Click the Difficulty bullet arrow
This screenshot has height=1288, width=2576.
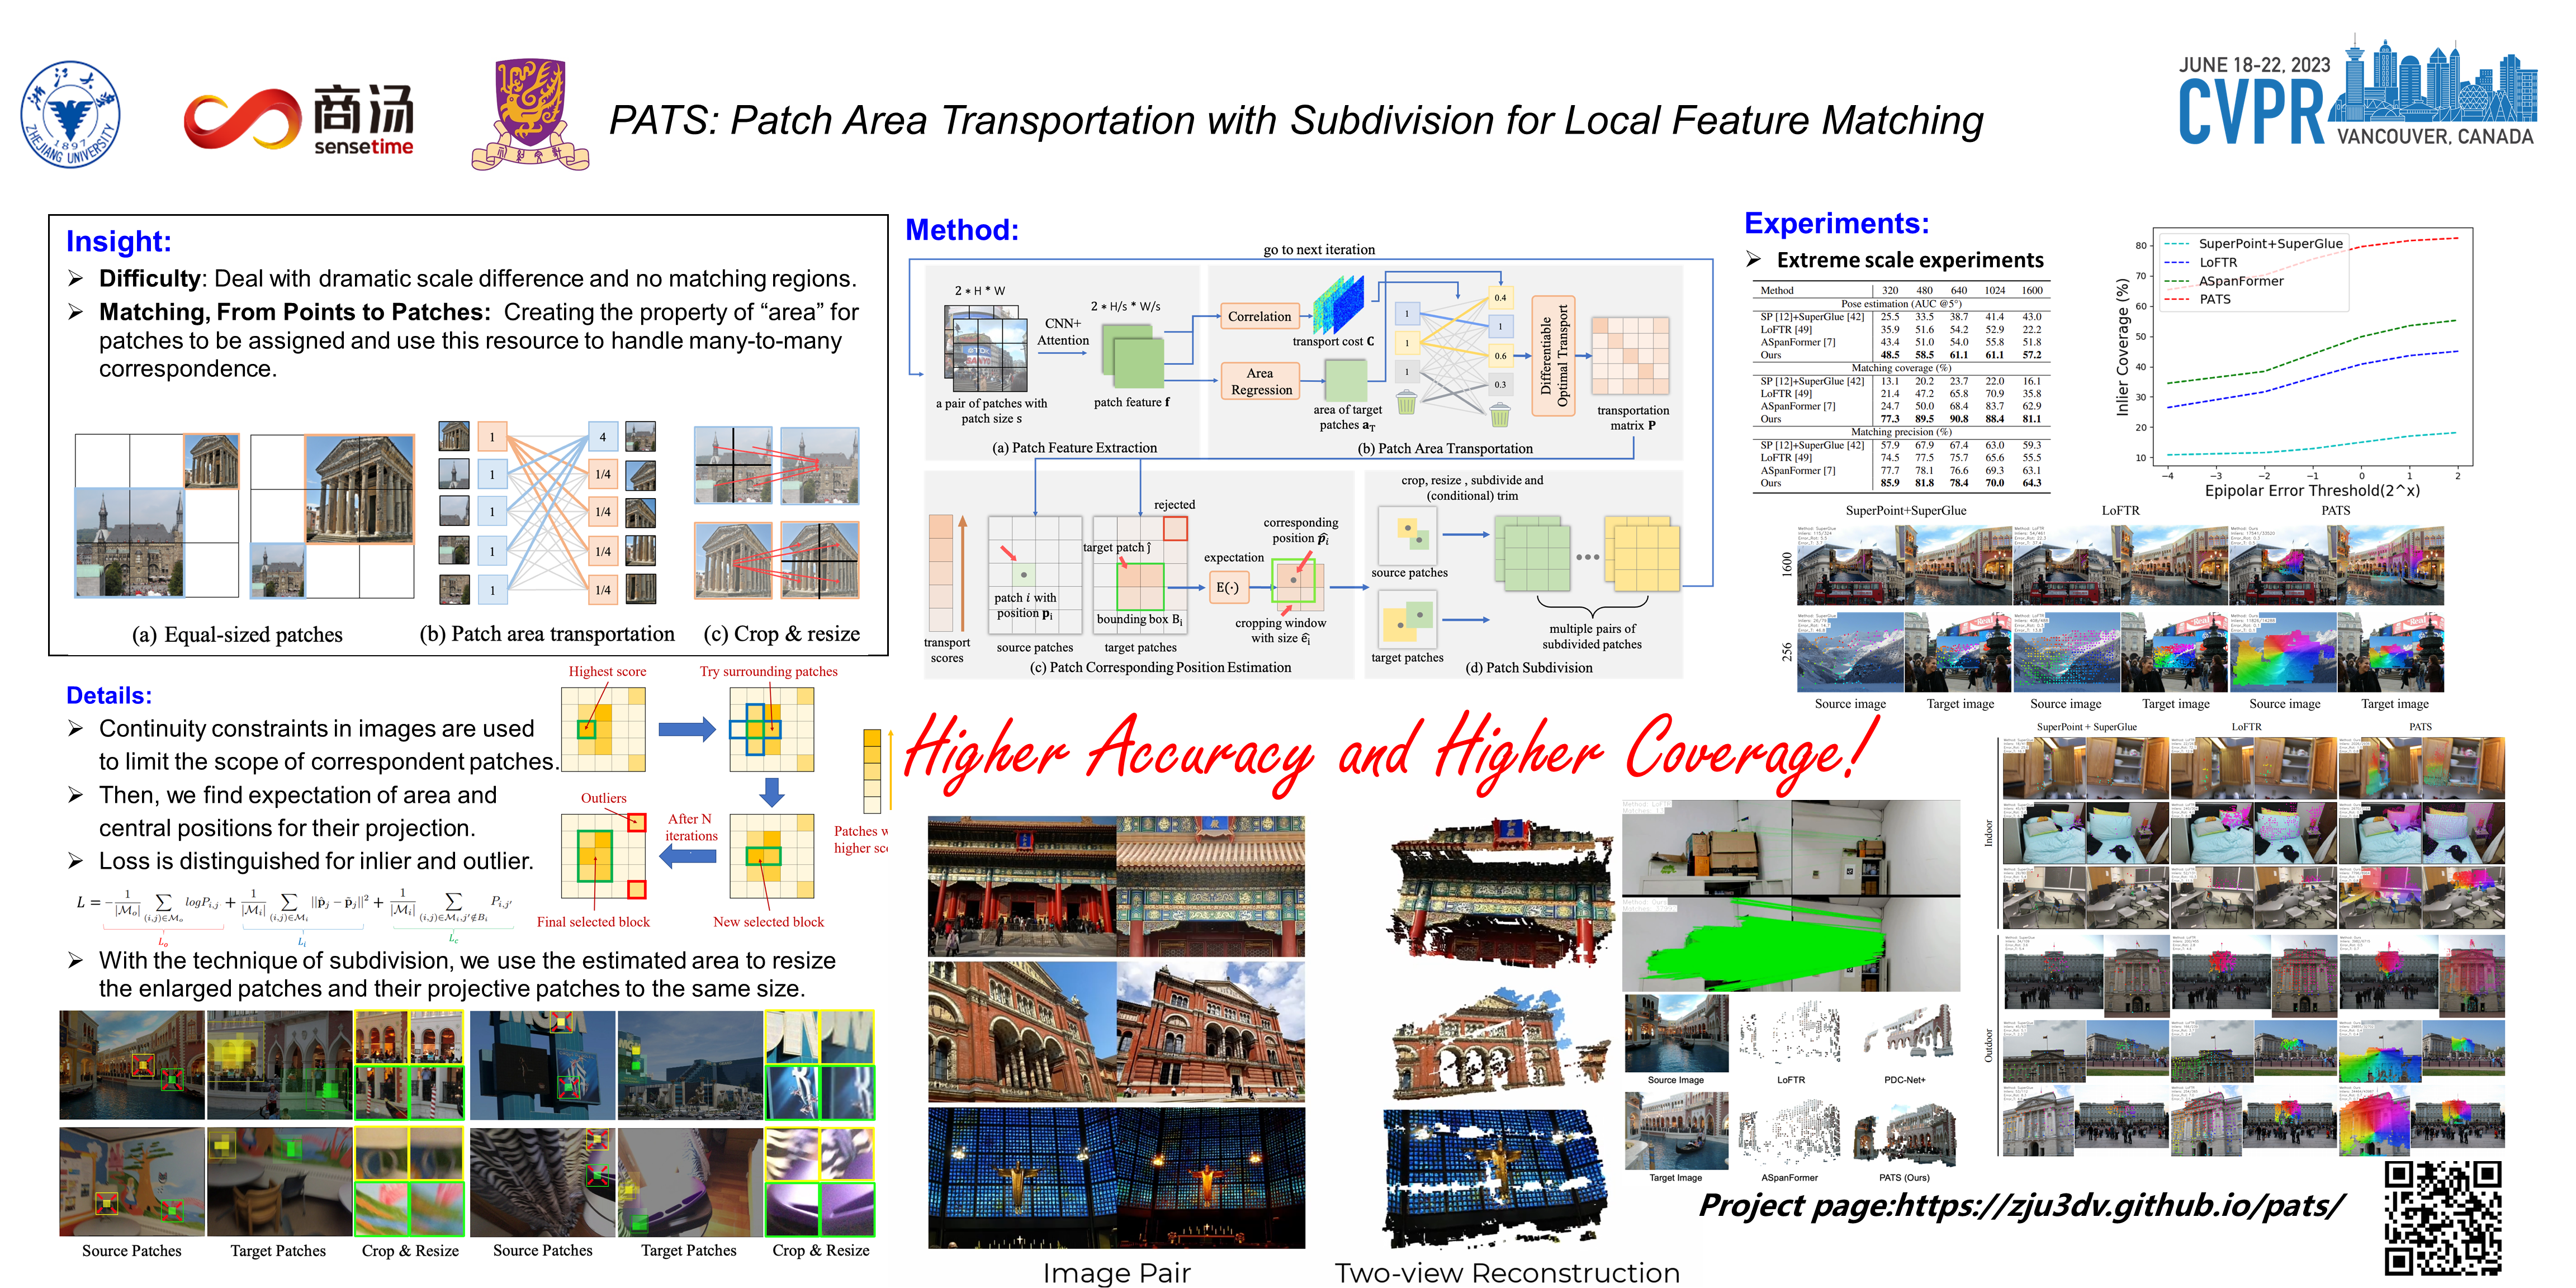tap(76, 278)
